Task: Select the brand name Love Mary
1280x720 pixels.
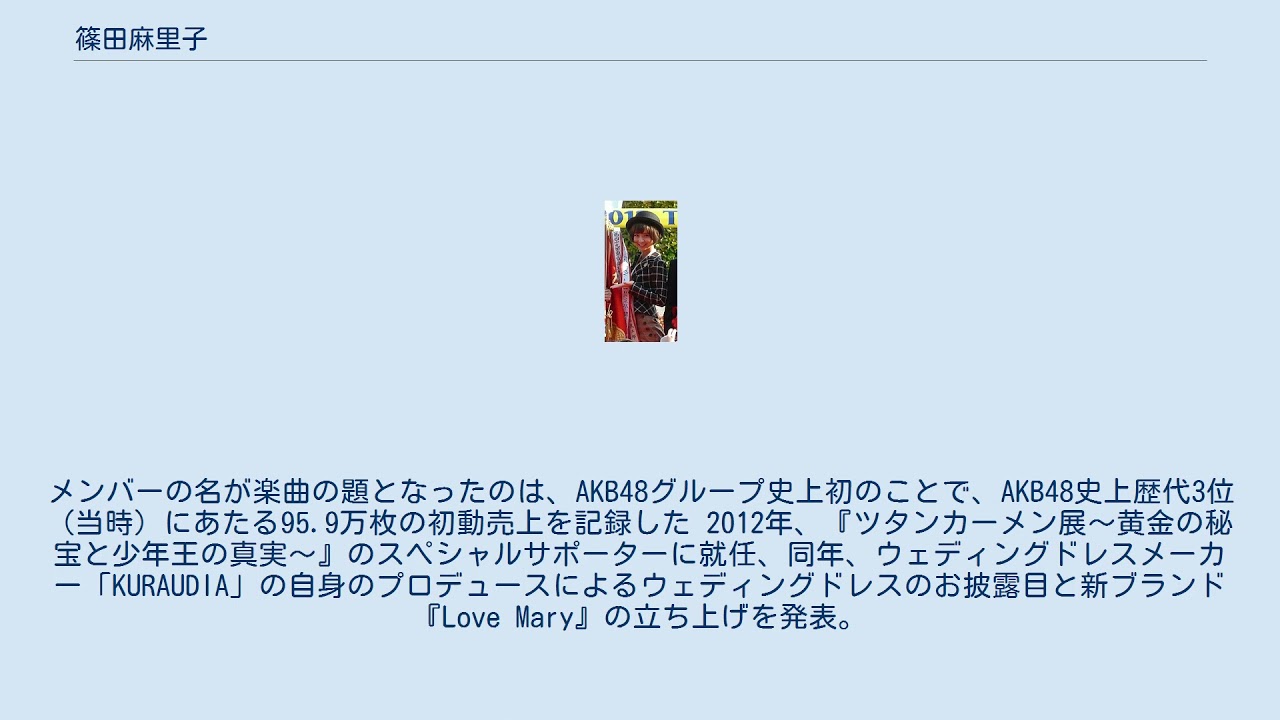Action: tap(506, 616)
